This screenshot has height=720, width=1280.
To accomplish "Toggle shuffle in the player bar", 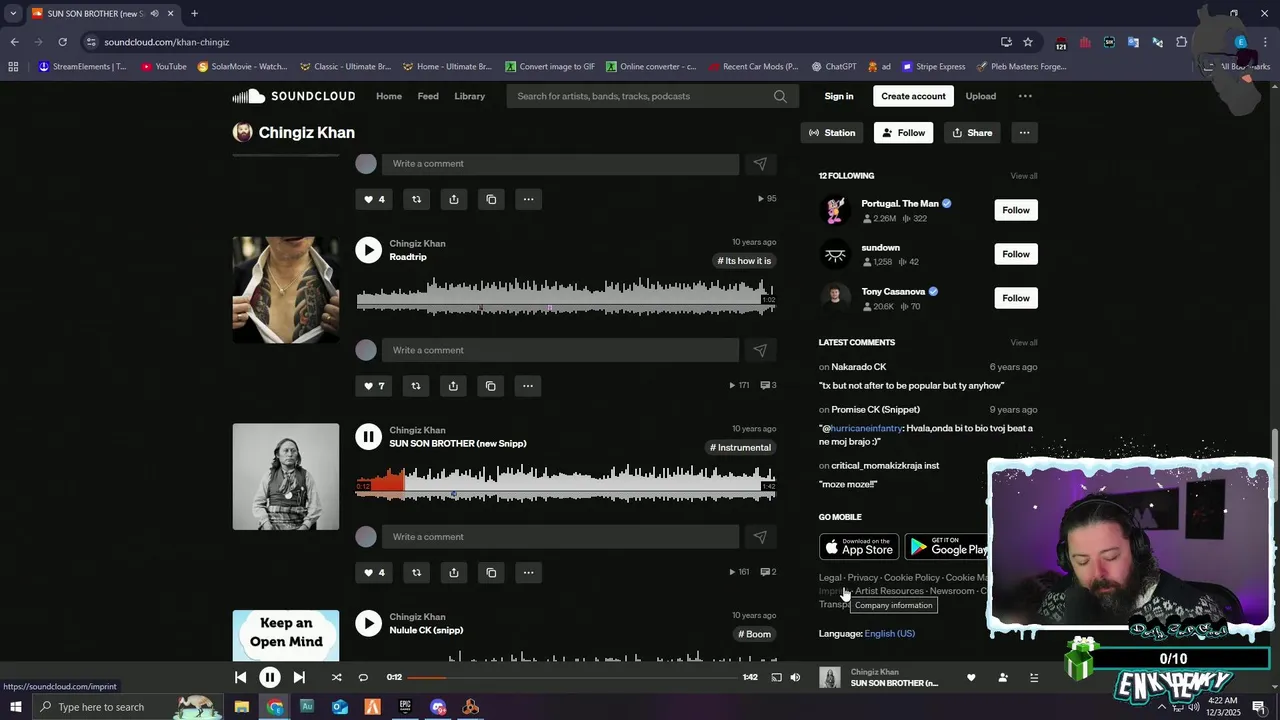I will (336, 677).
